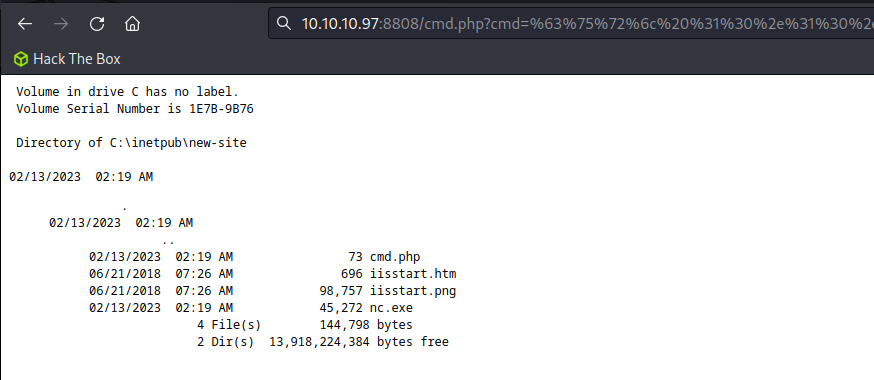The height and width of the screenshot is (380, 874).
Task: Open the browser home page
Action: 133,23
